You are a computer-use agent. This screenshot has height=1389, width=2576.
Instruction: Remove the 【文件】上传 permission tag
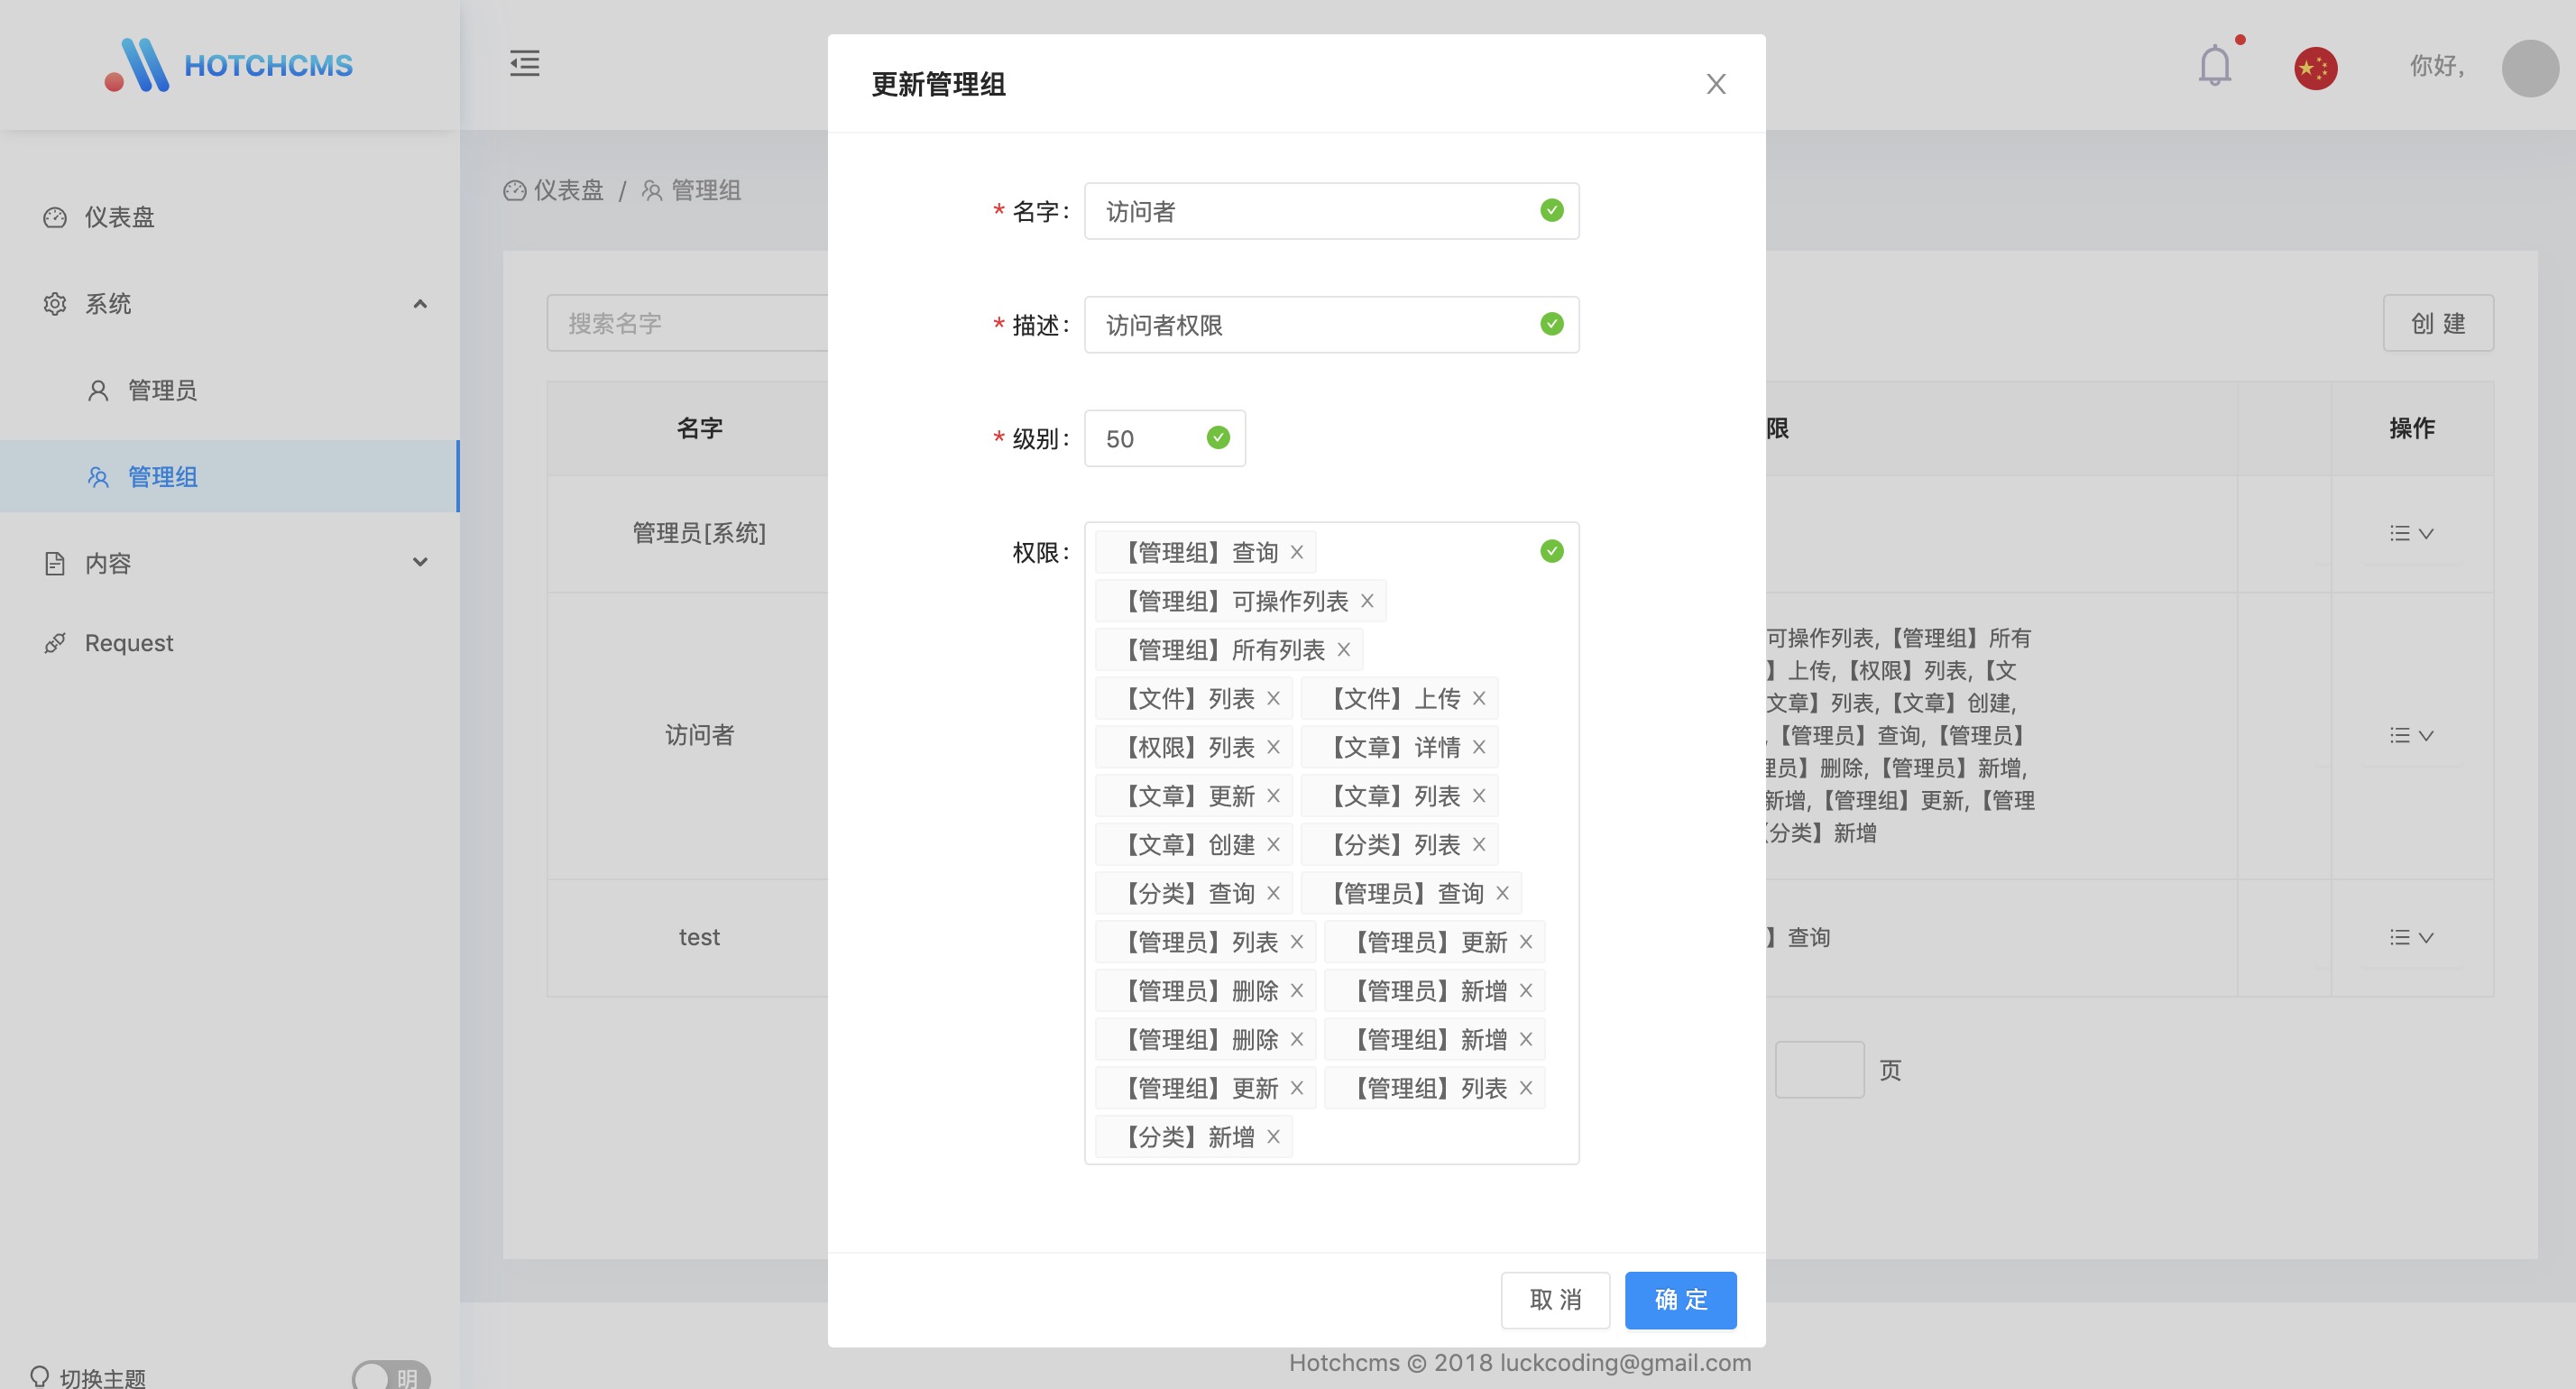coord(1479,698)
